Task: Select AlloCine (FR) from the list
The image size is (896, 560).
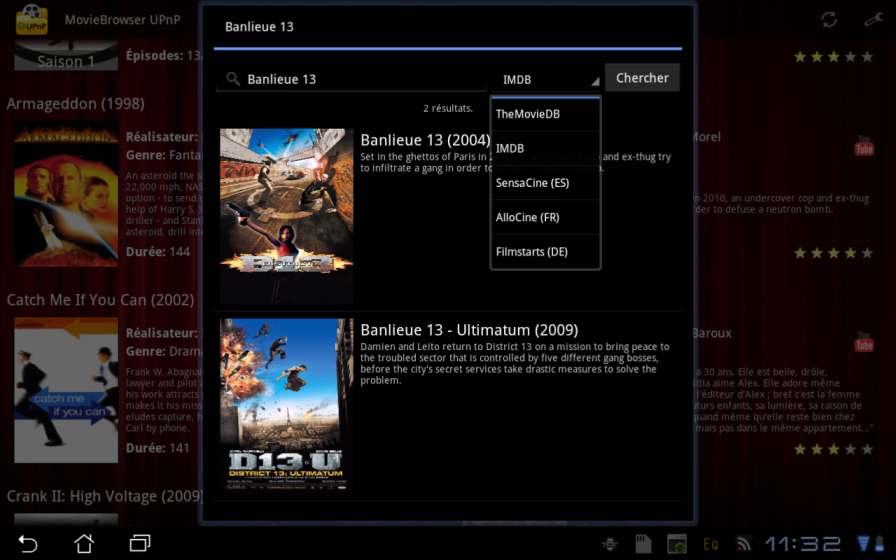Action: pos(546,217)
